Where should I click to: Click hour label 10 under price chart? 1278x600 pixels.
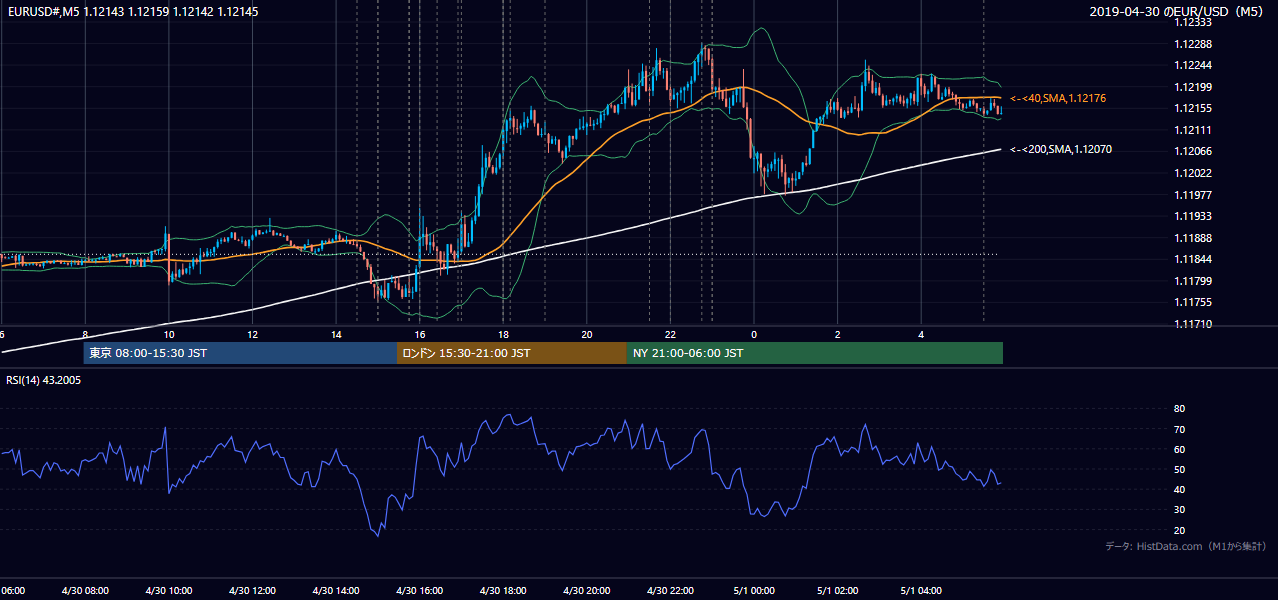[169, 335]
